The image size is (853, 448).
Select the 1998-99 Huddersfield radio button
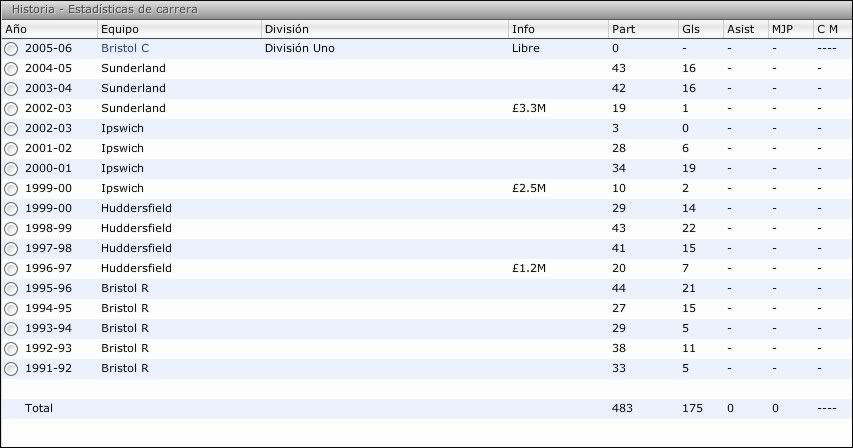click(11, 229)
